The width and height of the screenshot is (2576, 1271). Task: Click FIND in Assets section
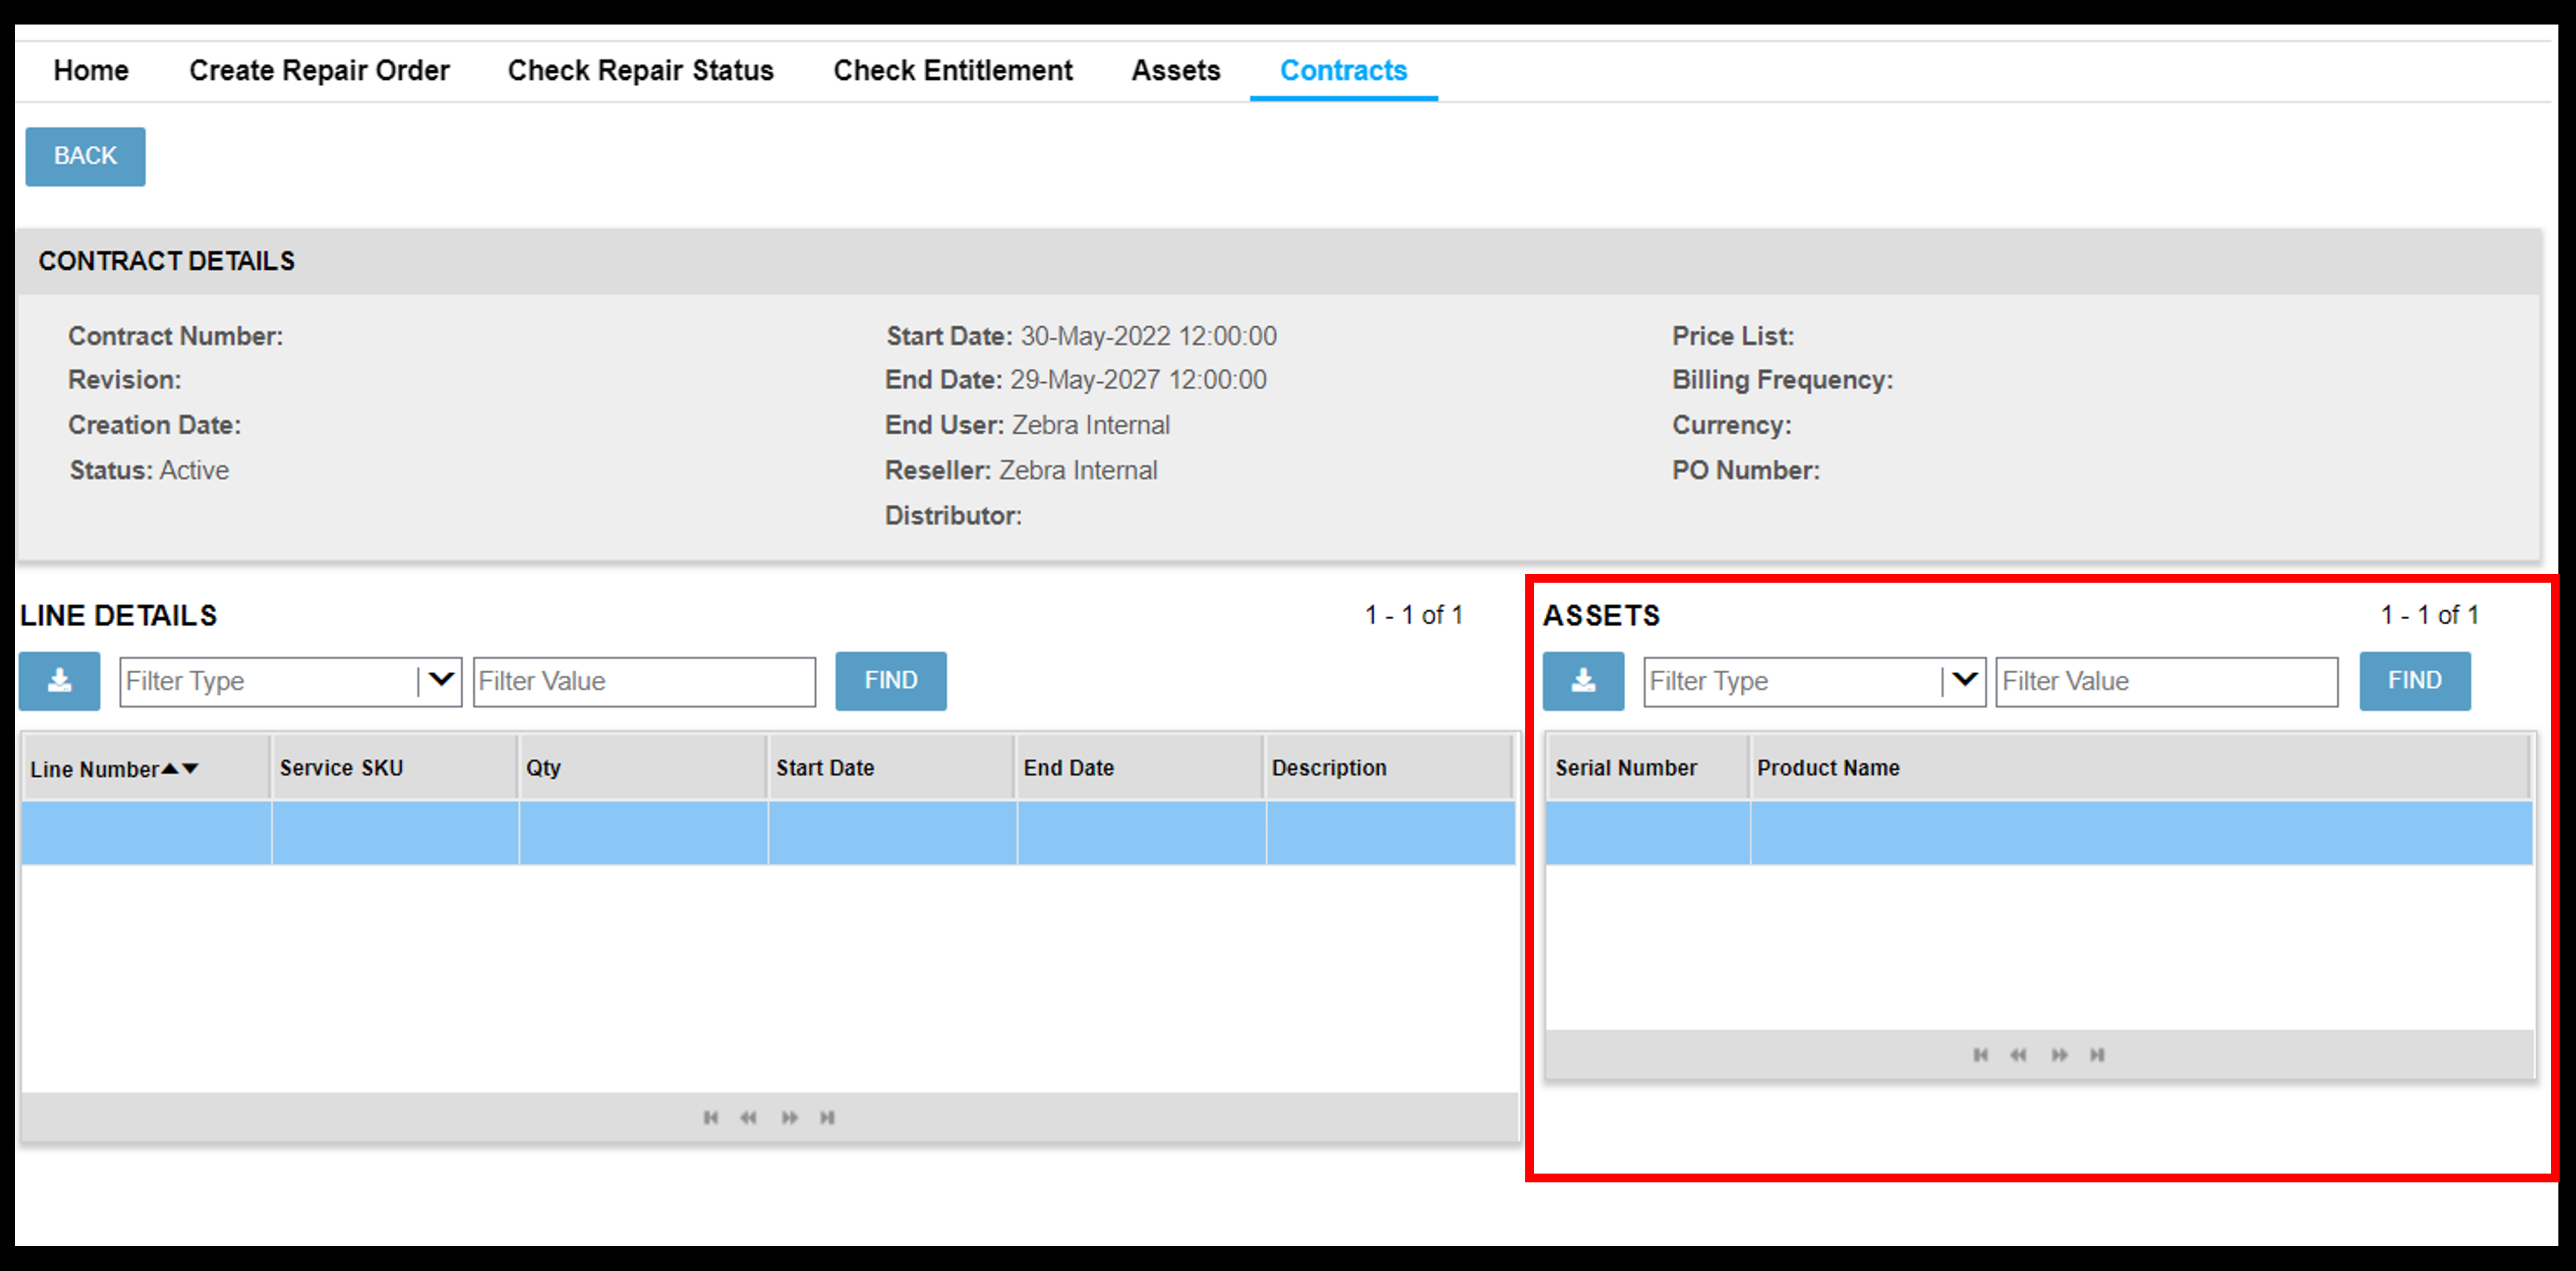[x=2414, y=681]
